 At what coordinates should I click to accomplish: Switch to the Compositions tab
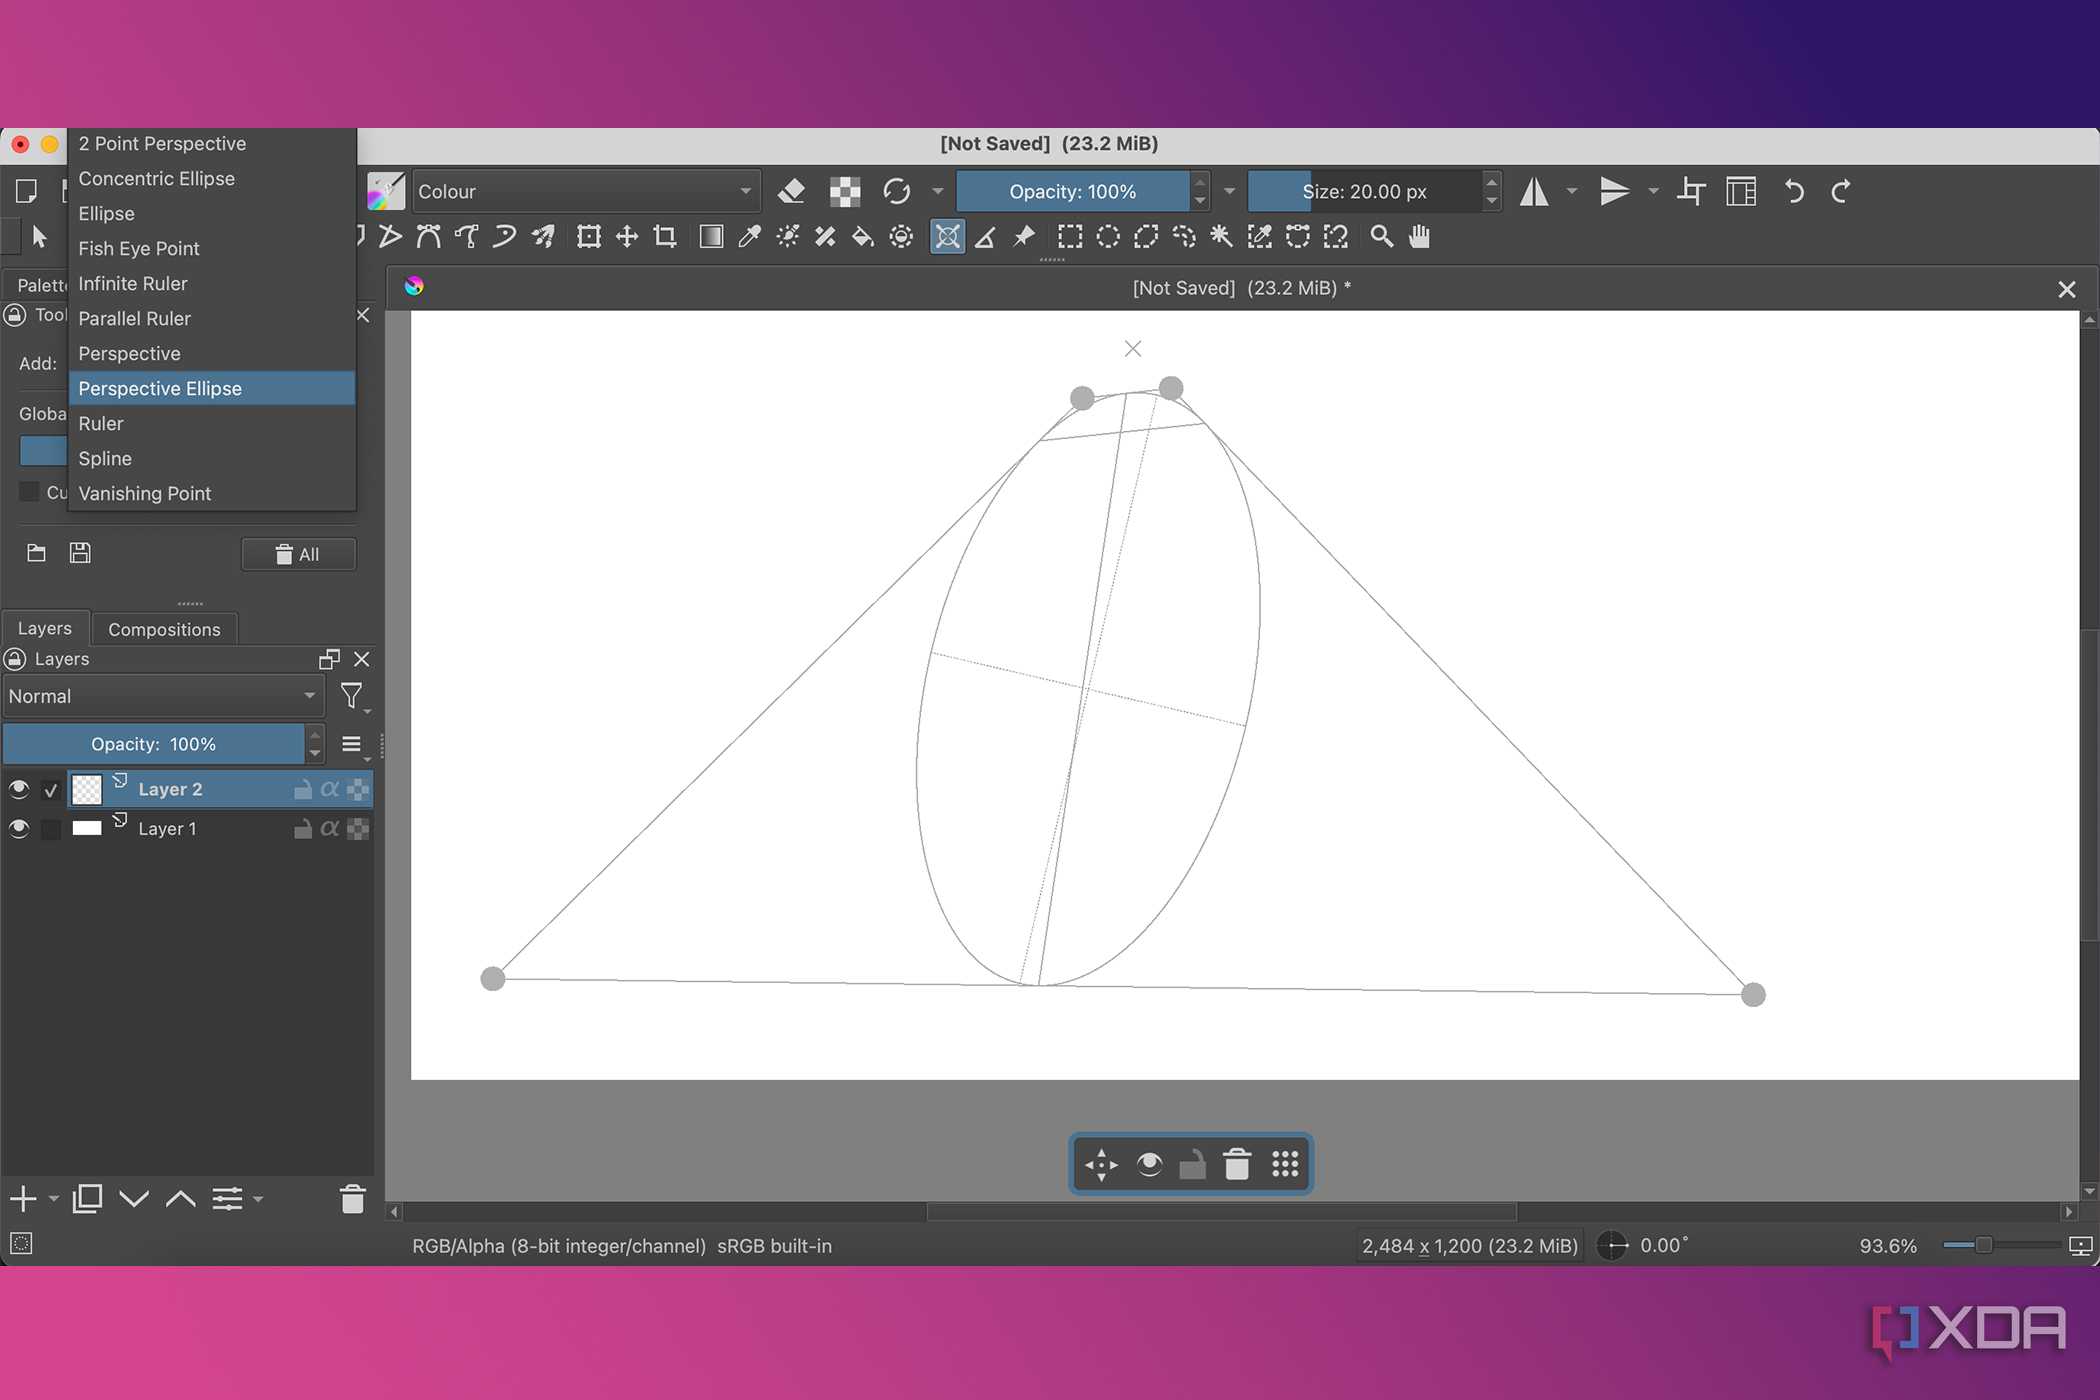(164, 629)
